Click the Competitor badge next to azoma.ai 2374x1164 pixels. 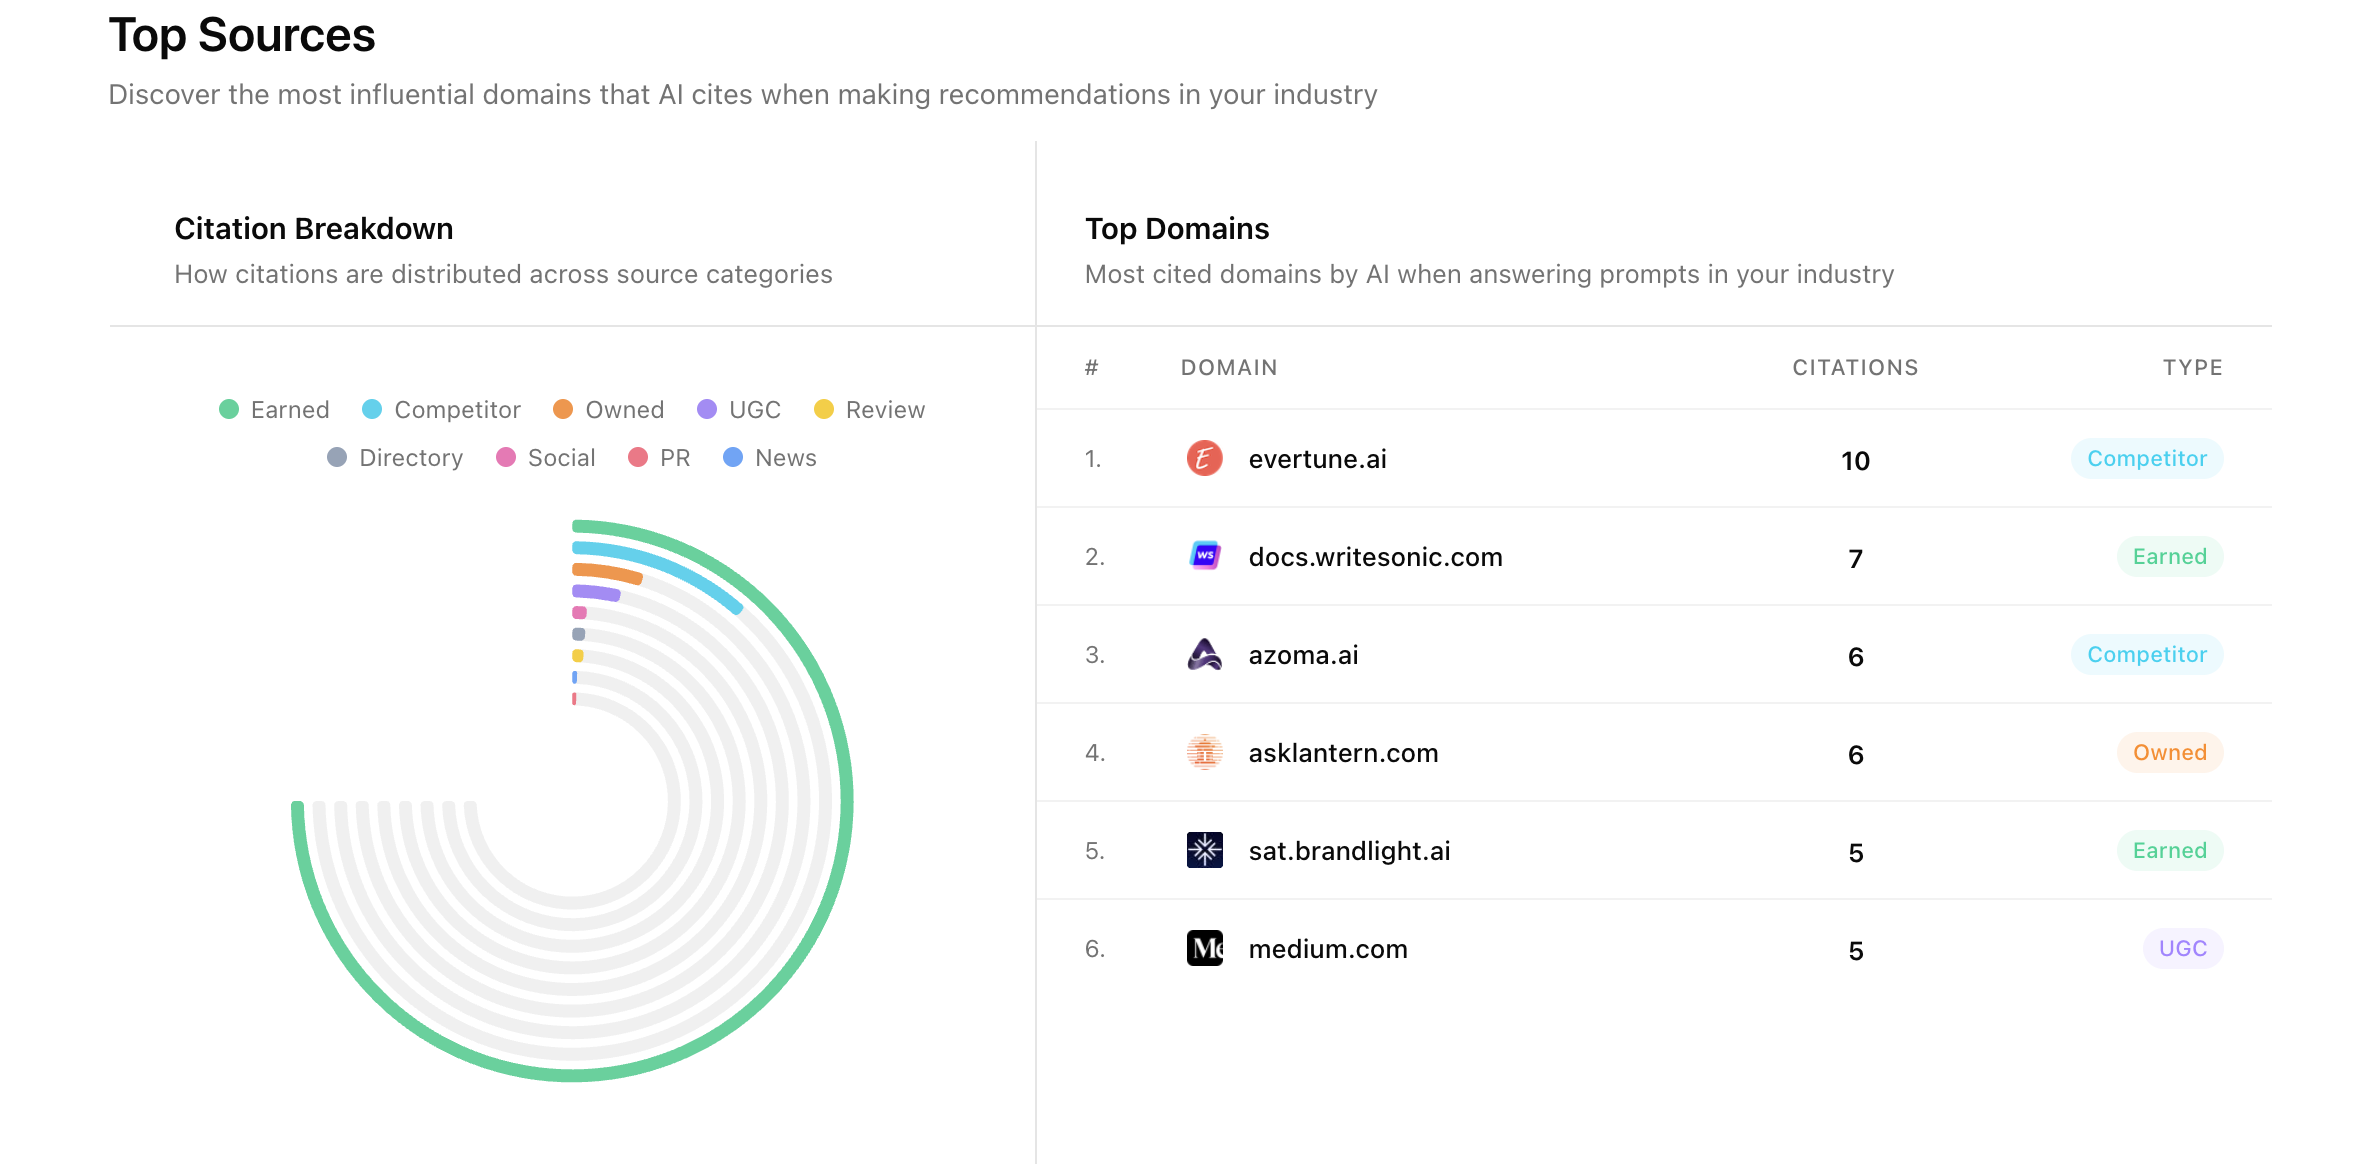coord(2147,654)
